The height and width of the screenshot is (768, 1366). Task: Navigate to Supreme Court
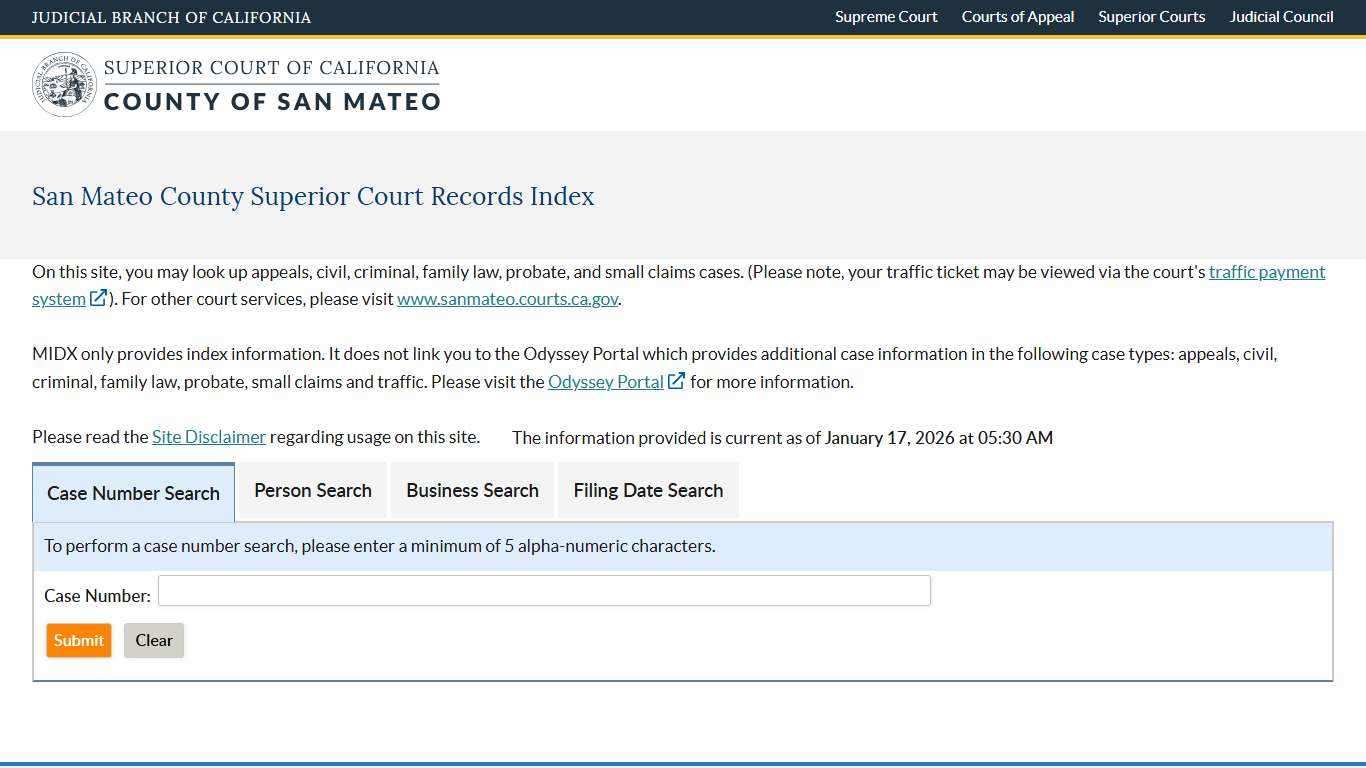(x=885, y=17)
